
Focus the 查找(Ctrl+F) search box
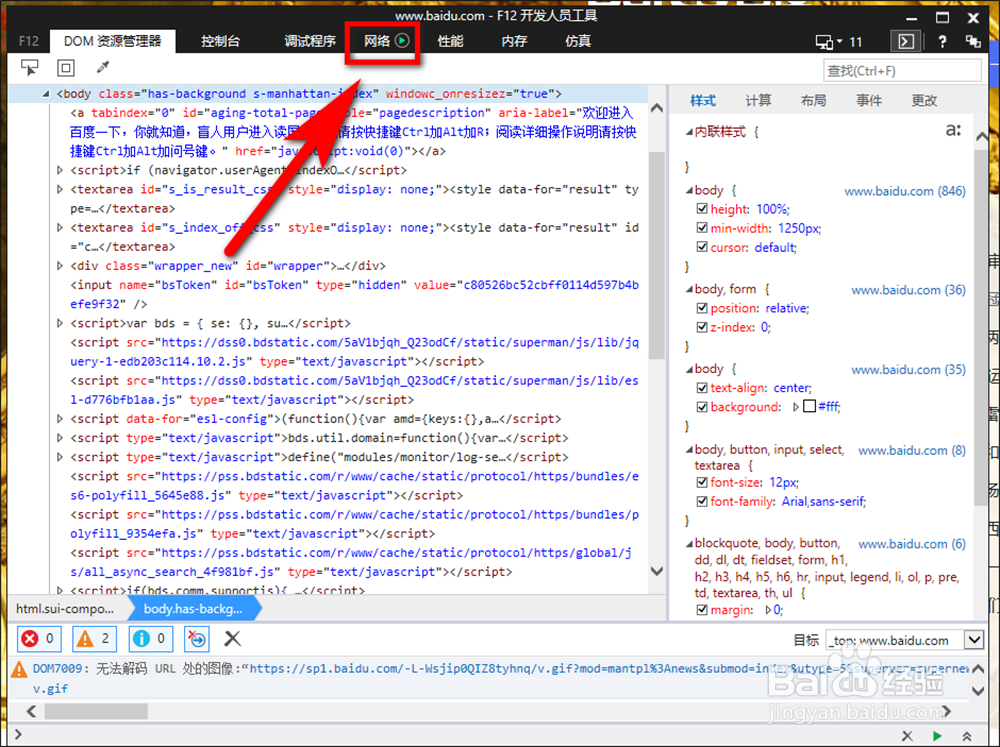coord(902,70)
